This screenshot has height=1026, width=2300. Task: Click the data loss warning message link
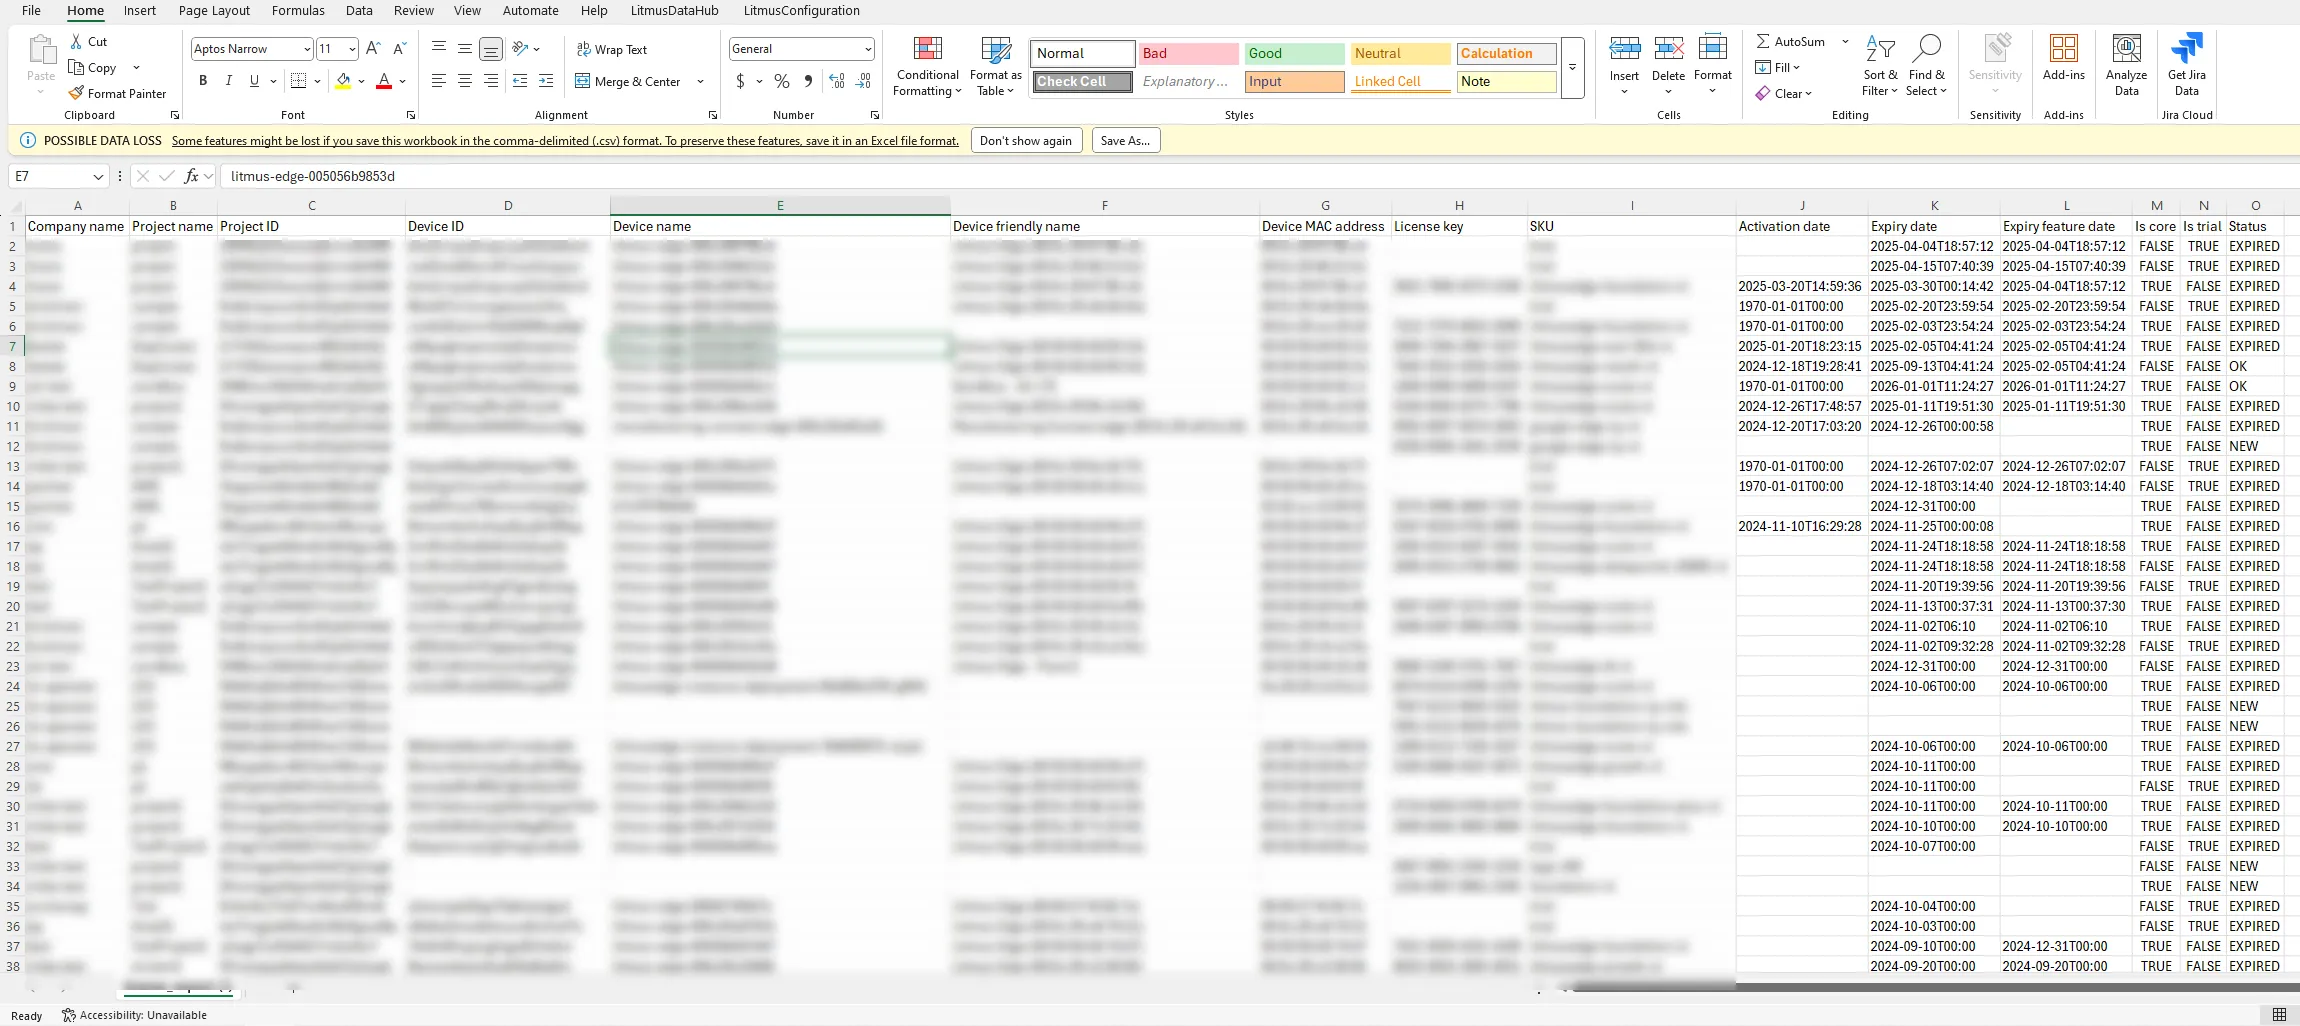click(x=565, y=141)
